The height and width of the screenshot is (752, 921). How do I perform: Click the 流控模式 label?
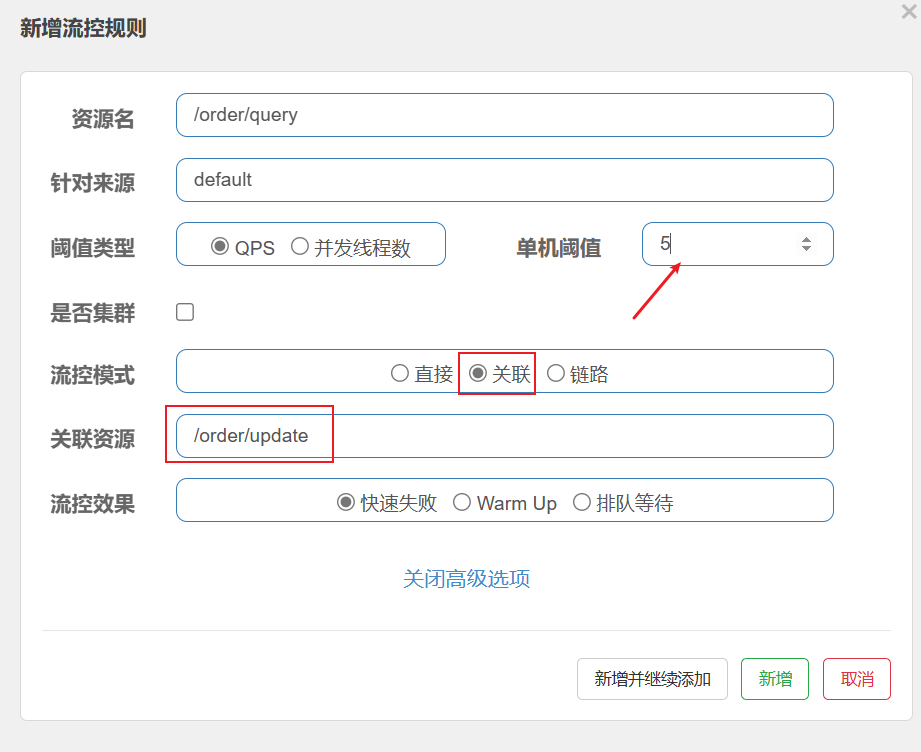coord(93,375)
